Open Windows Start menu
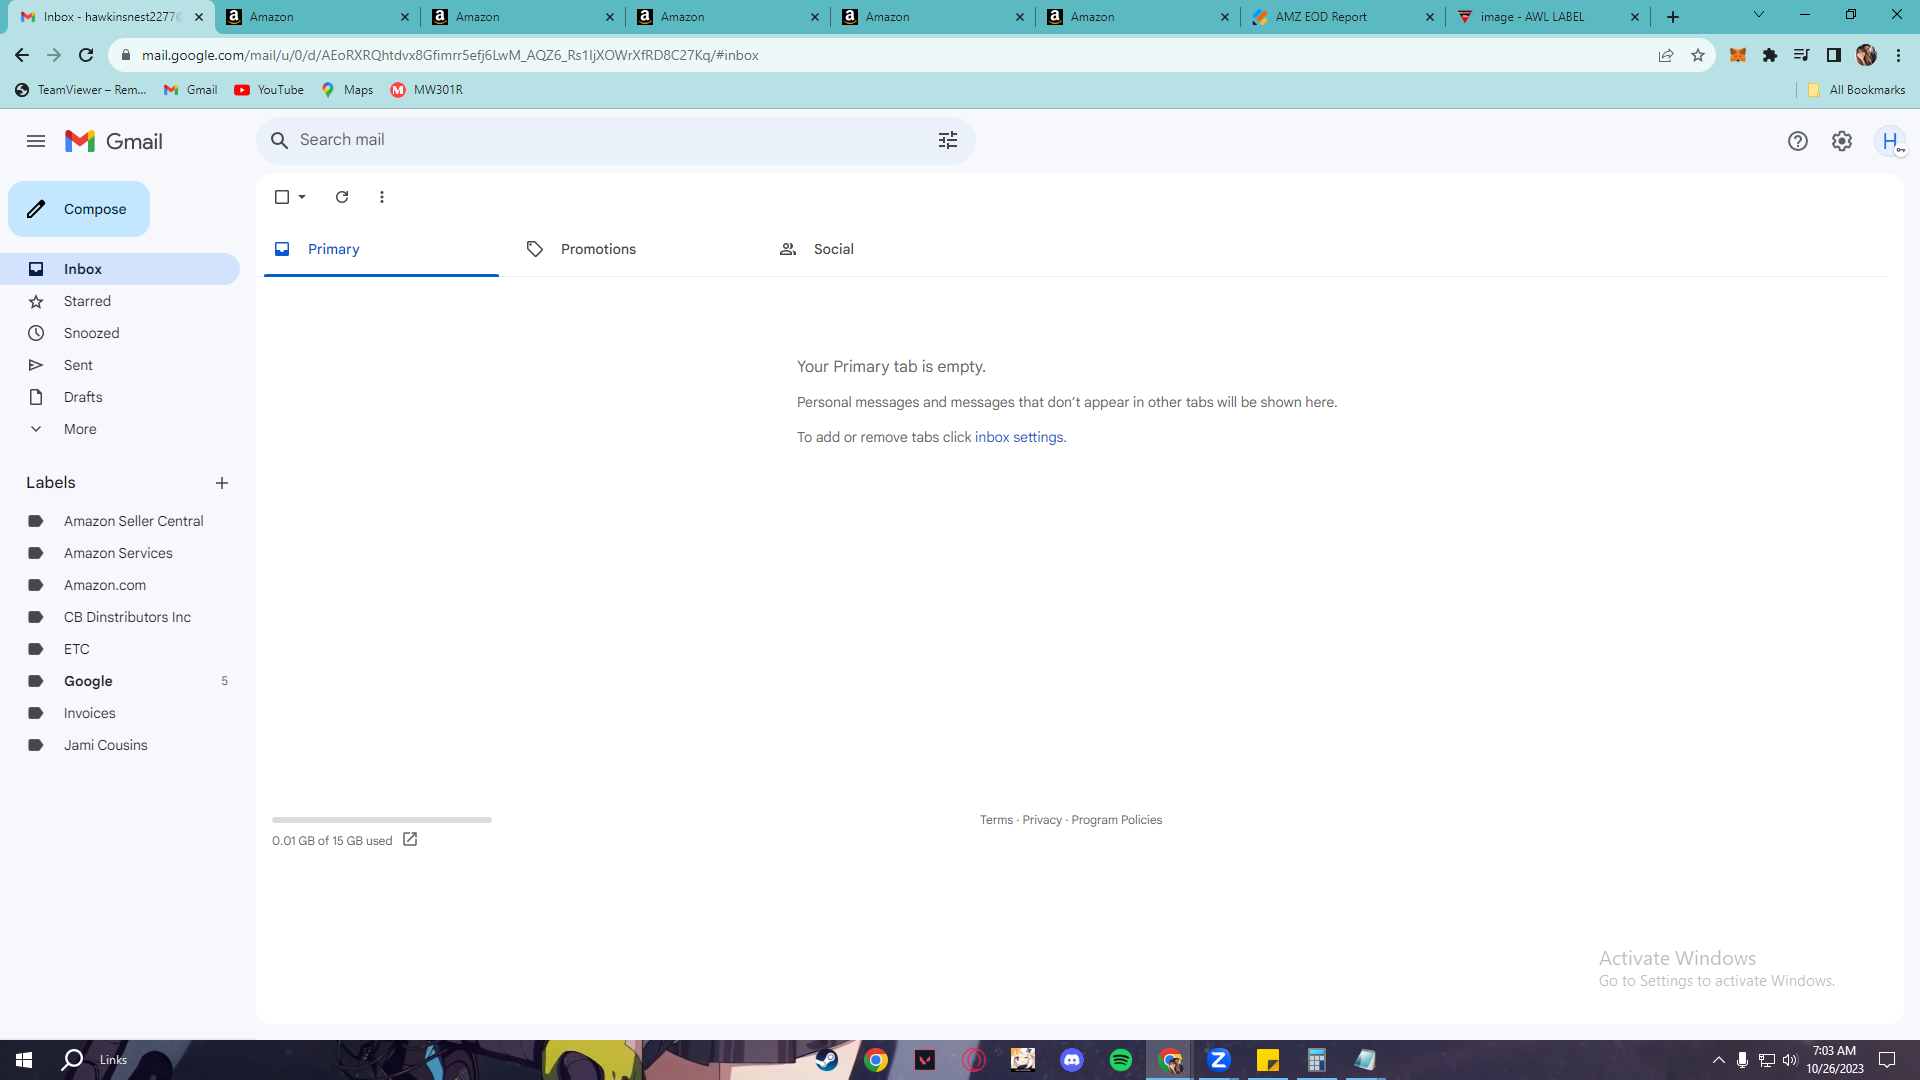 (24, 1060)
